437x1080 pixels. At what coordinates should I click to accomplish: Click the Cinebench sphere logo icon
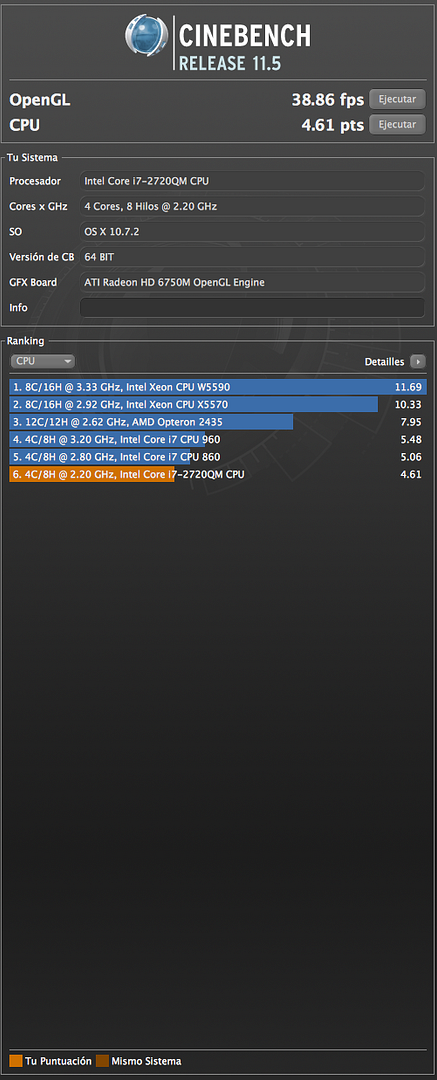pyautogui.click(x=147, y=36)
